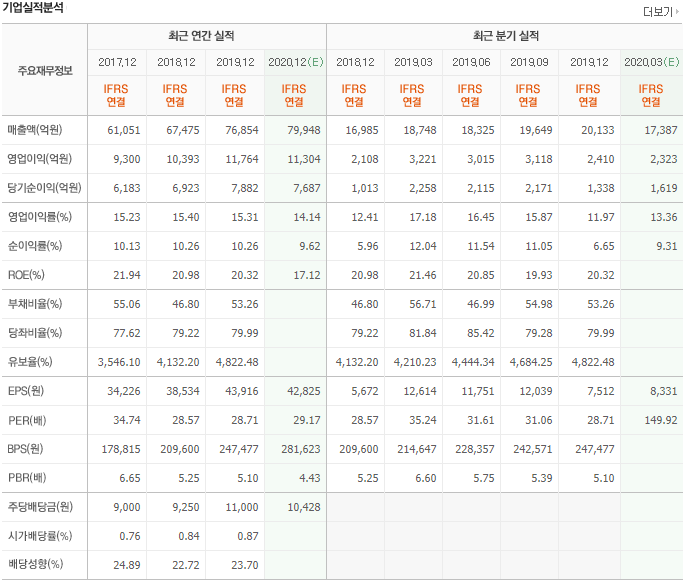Click the dividend yield value 0.87
The width and height of the screenshot is (692, 583).
coord(248,536)
